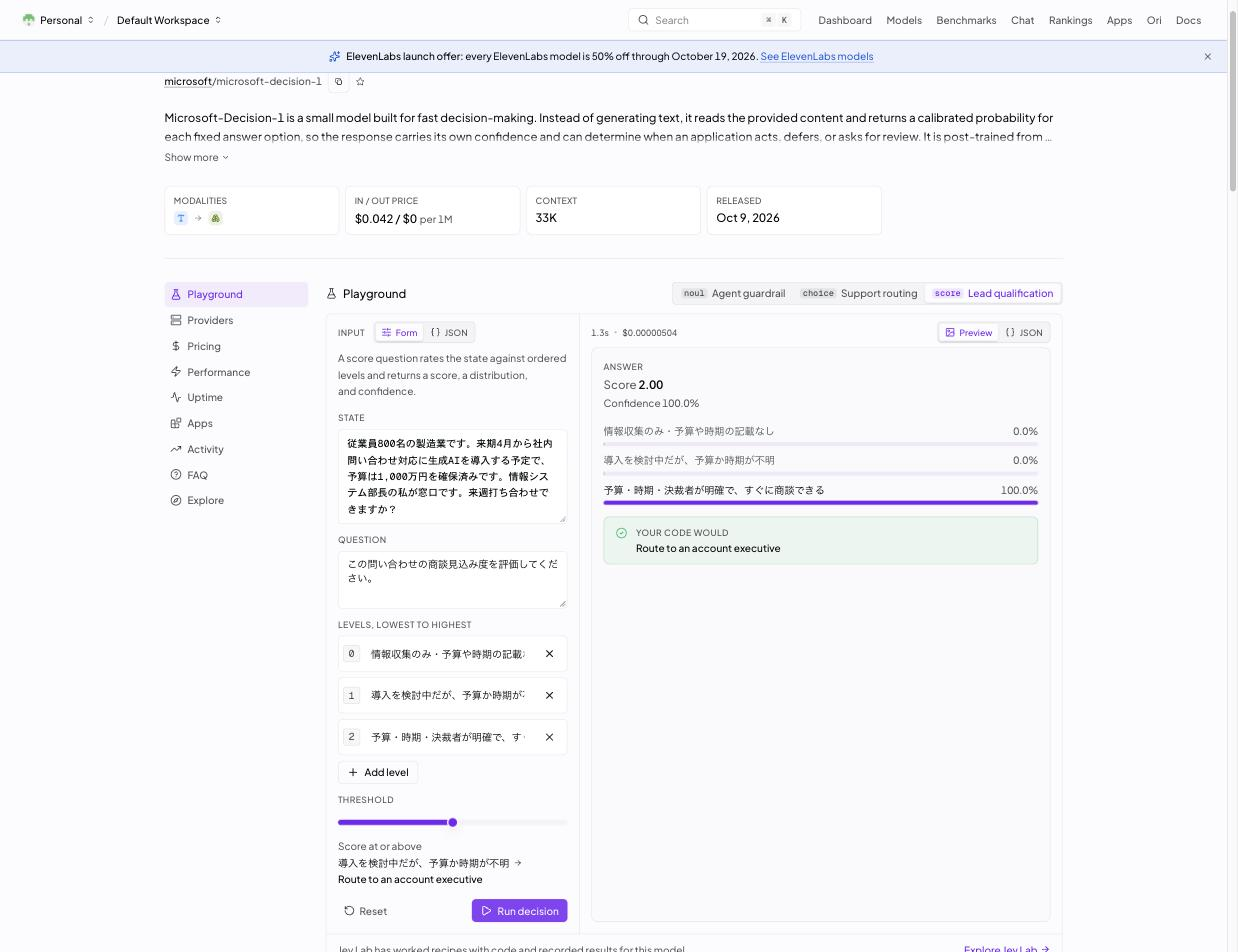
Task: Click into the Question text area
Action: click(452, 580)
